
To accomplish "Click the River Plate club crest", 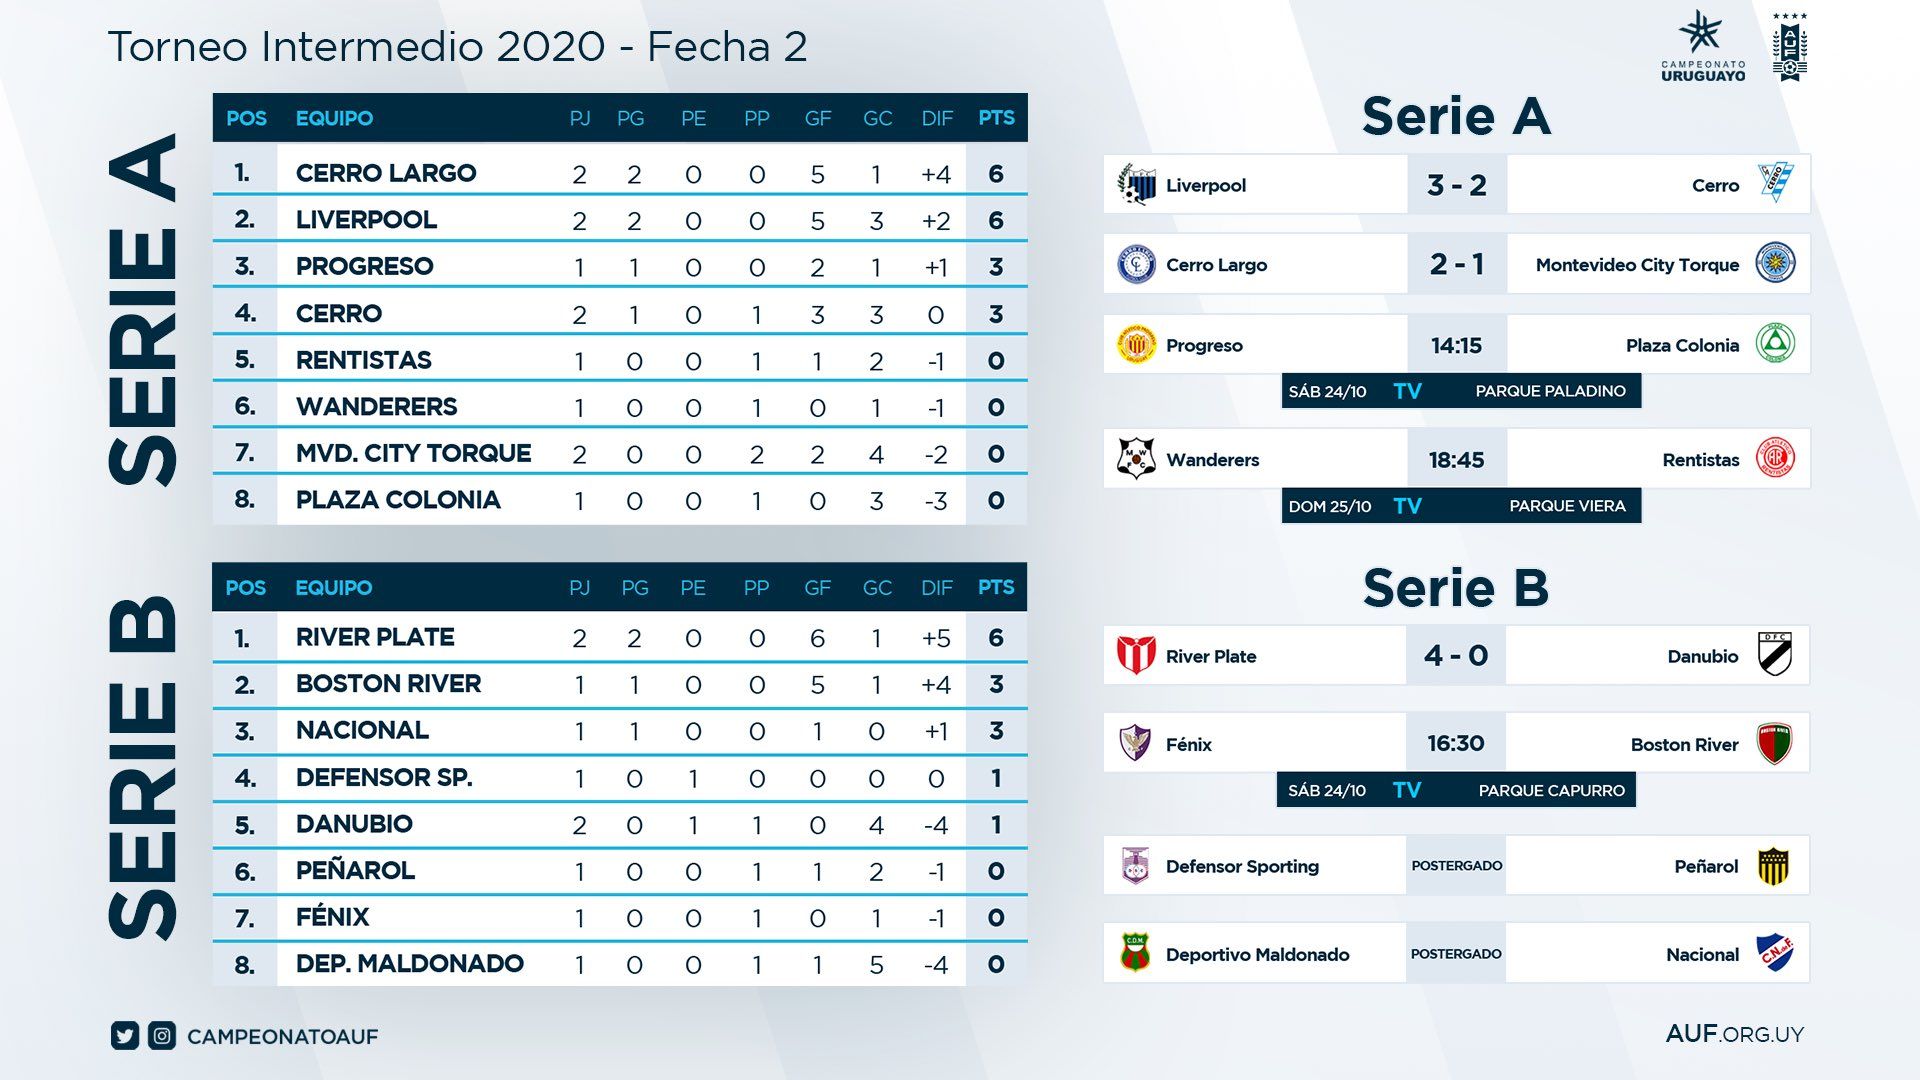I will [x=1136, y=655].
